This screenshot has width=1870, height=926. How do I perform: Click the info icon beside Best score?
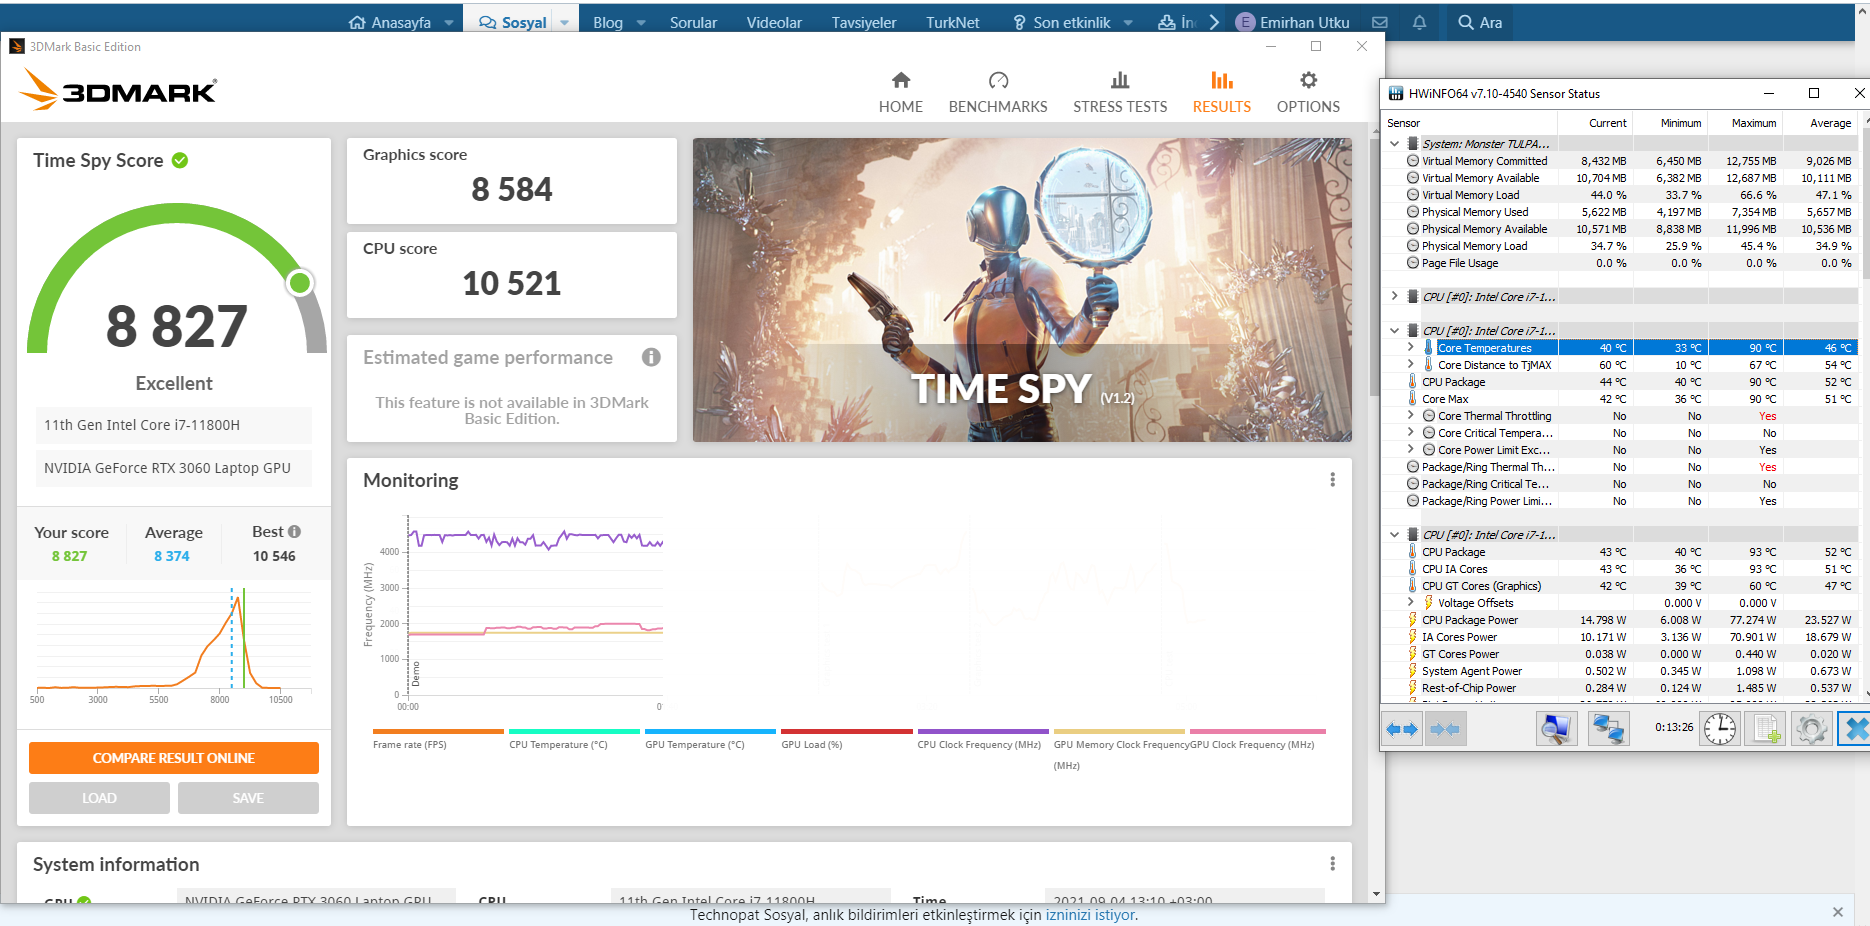pos(294,532)
